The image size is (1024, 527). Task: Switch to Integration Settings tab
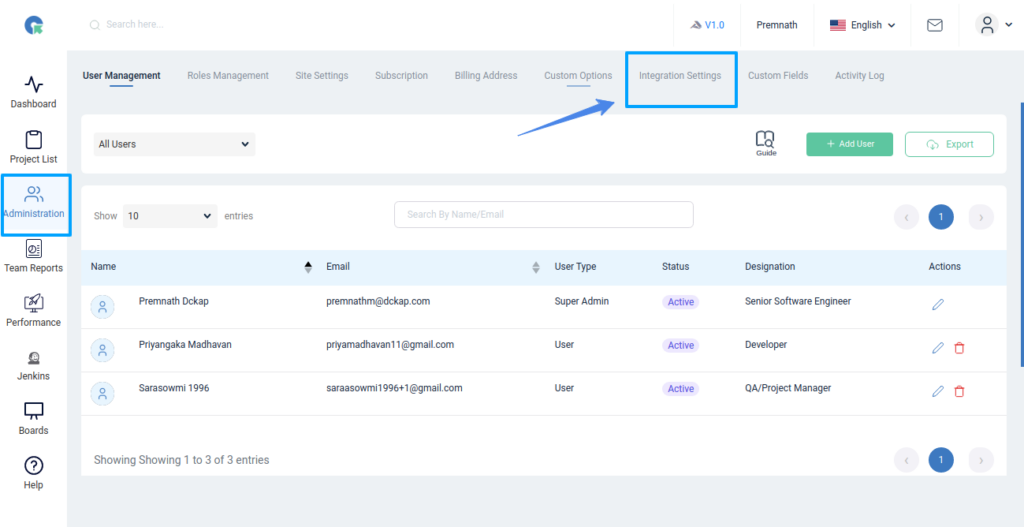point(680,76)
